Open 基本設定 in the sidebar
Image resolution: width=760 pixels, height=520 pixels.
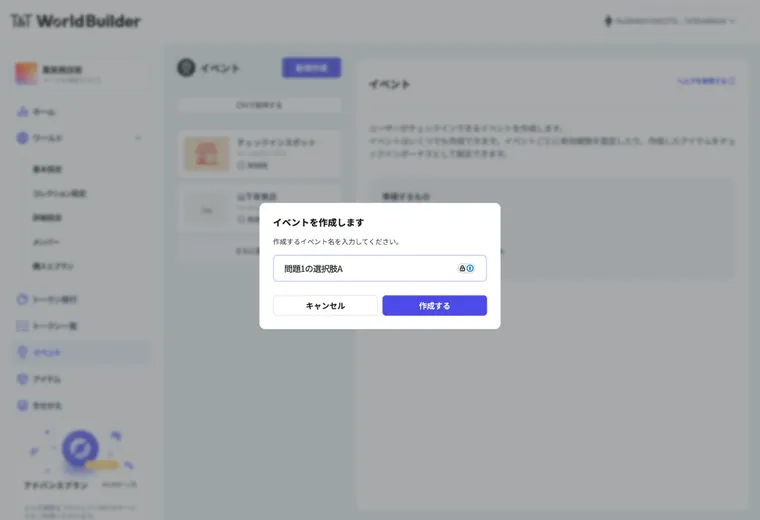click(x=47, y=169)
